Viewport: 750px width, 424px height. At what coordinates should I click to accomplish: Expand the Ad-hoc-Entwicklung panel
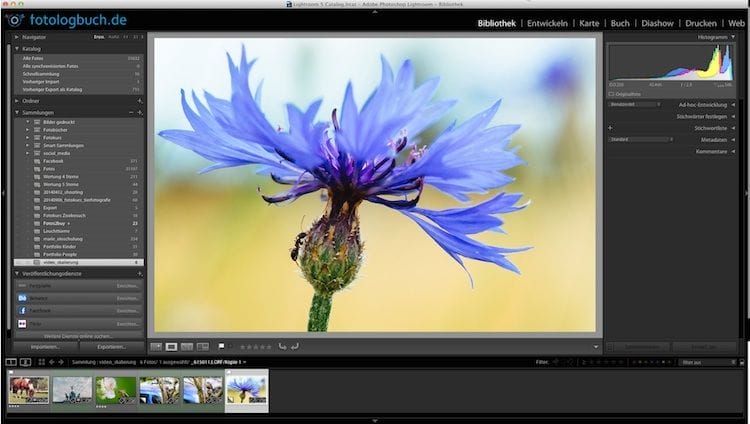pos(733,104)
